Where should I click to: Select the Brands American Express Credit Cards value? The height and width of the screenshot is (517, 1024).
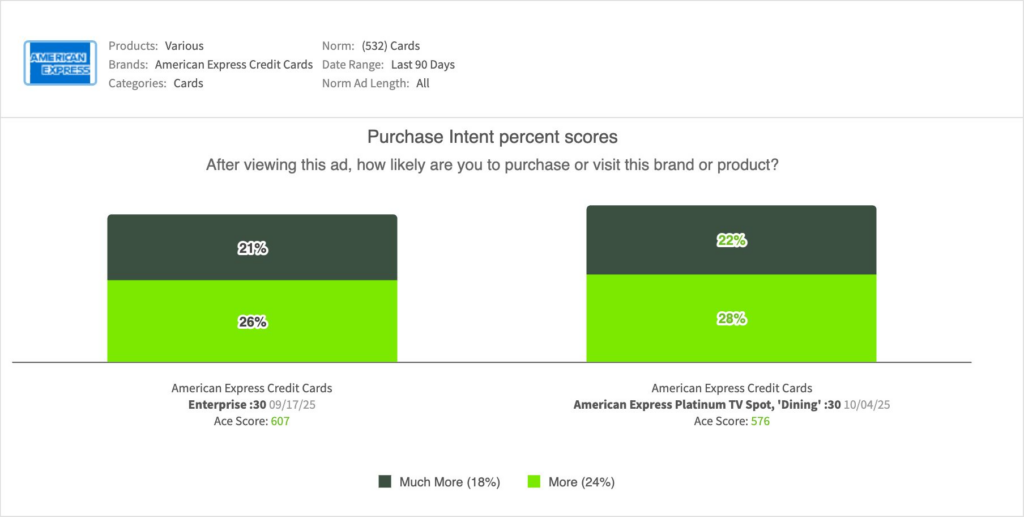(x=234, y=65)
